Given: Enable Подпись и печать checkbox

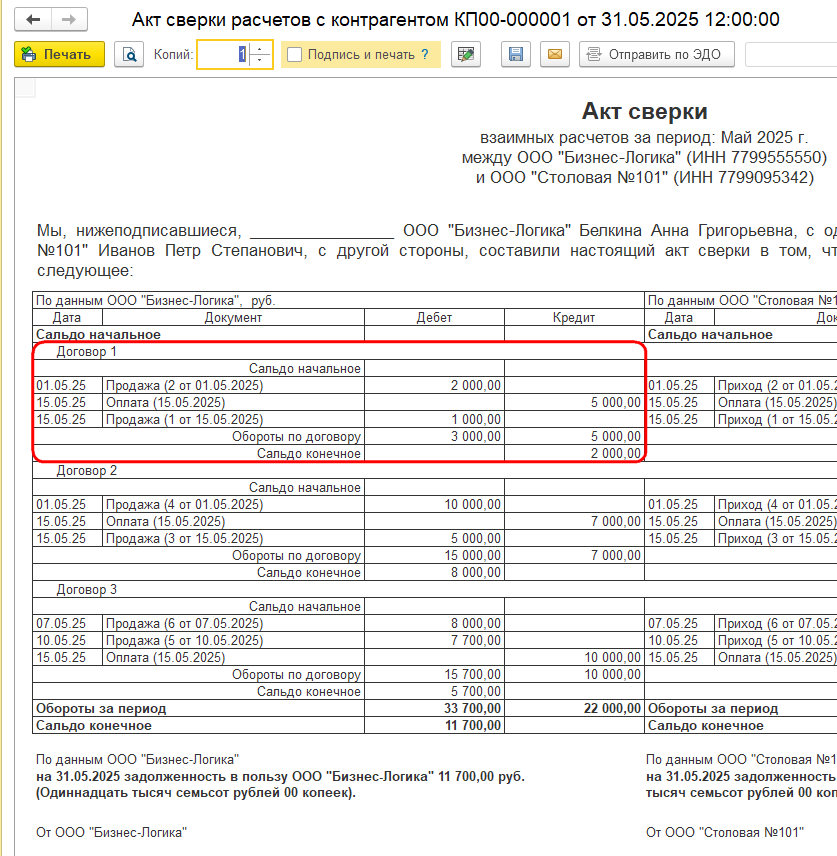Looking at the screenshot, I should coord(294,55).
